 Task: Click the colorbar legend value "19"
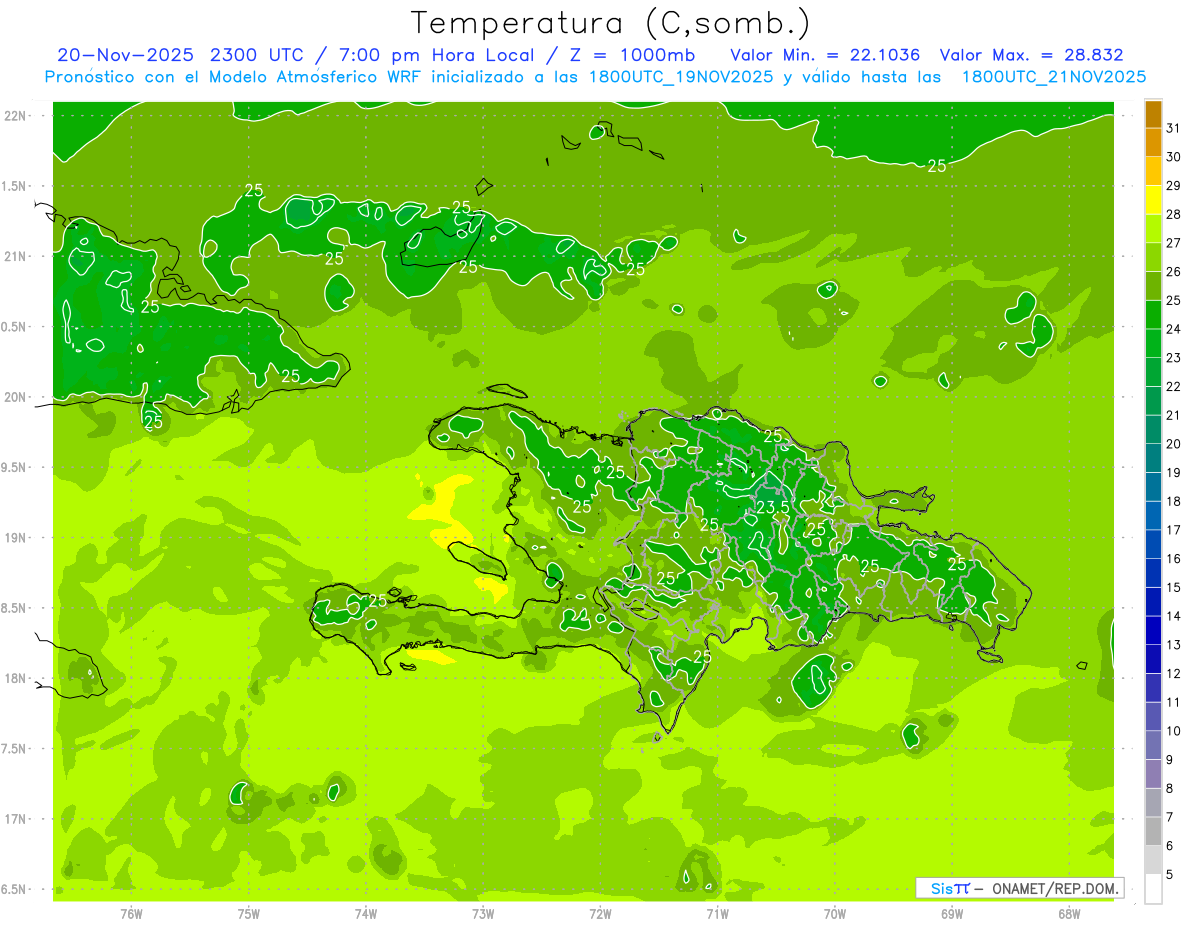1174,473
